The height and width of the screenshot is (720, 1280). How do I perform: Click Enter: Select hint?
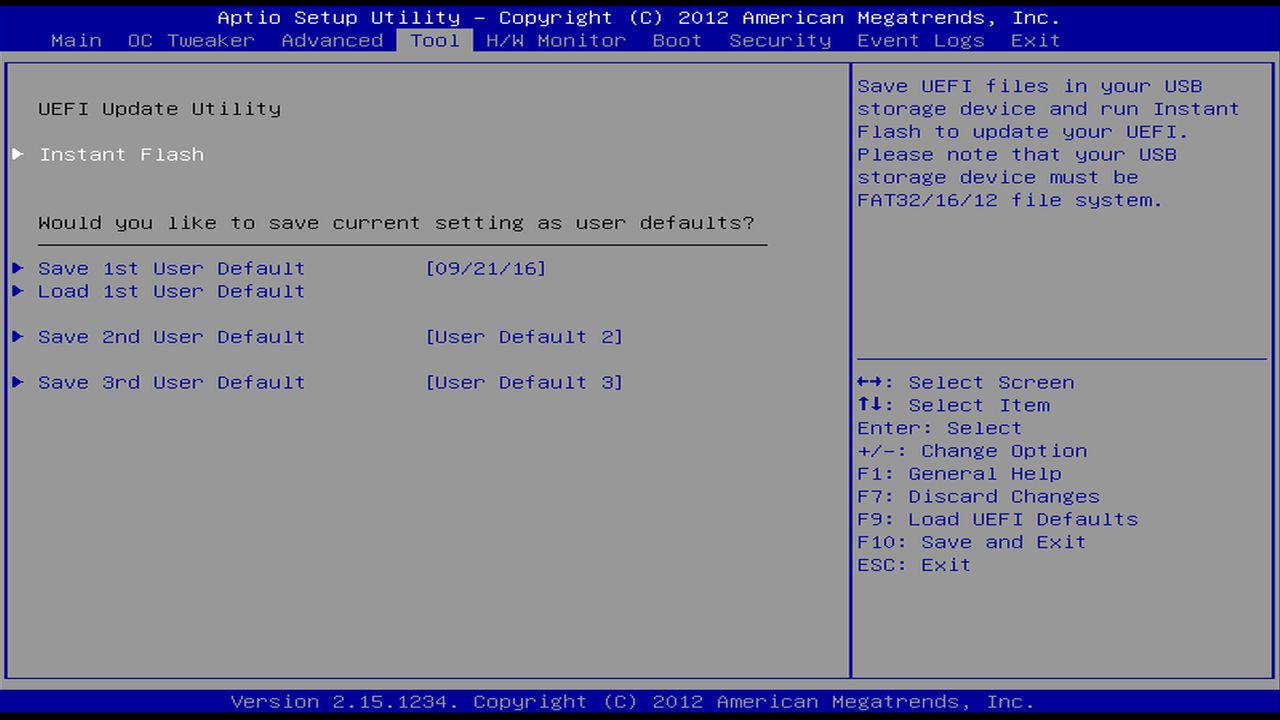pyautogui.click(x=939, y=428)
